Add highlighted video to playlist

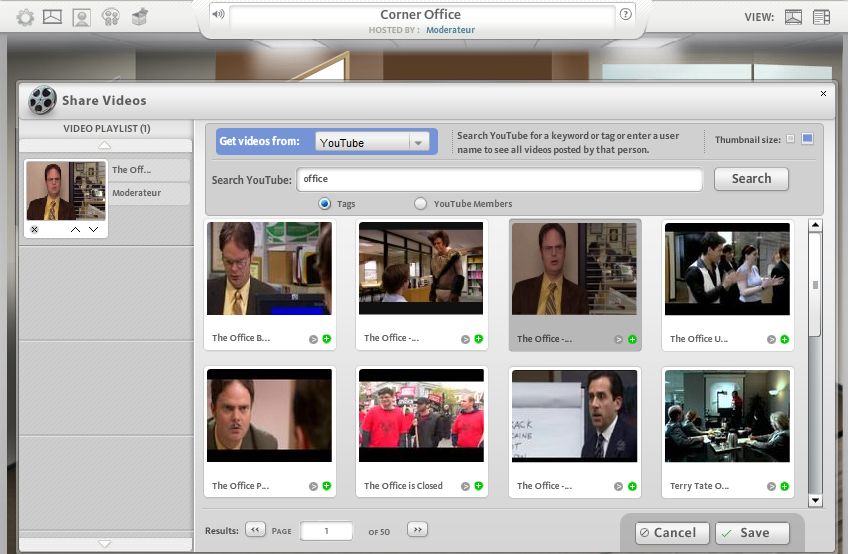[632, 339]
